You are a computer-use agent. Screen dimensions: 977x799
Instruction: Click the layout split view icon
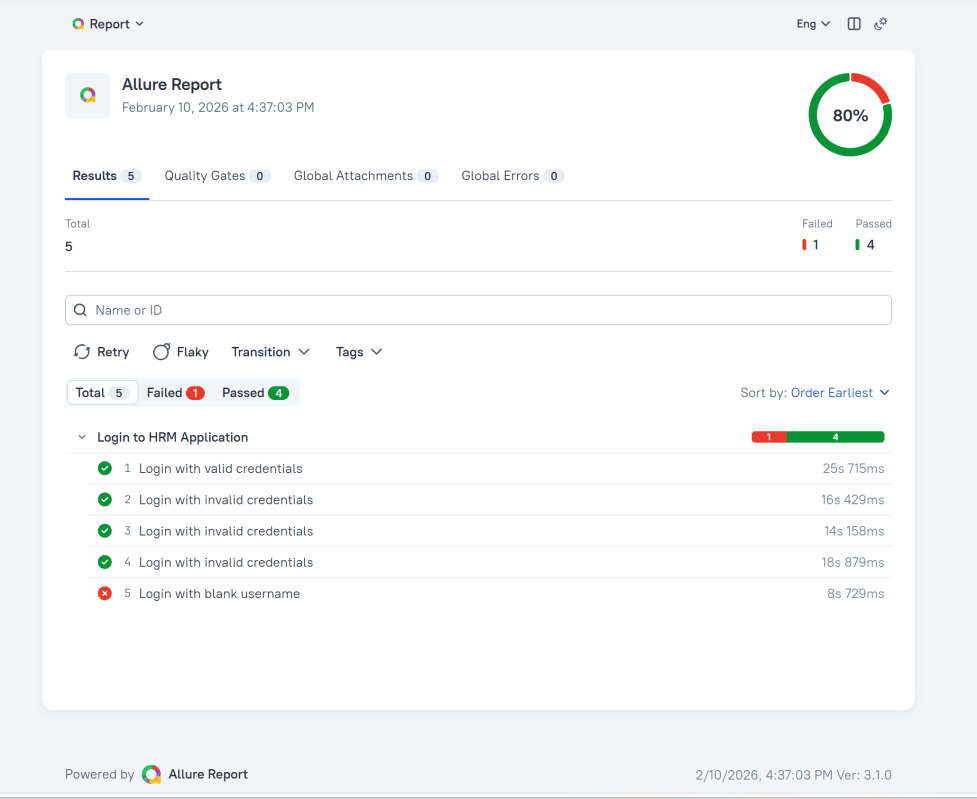(854, 24)
